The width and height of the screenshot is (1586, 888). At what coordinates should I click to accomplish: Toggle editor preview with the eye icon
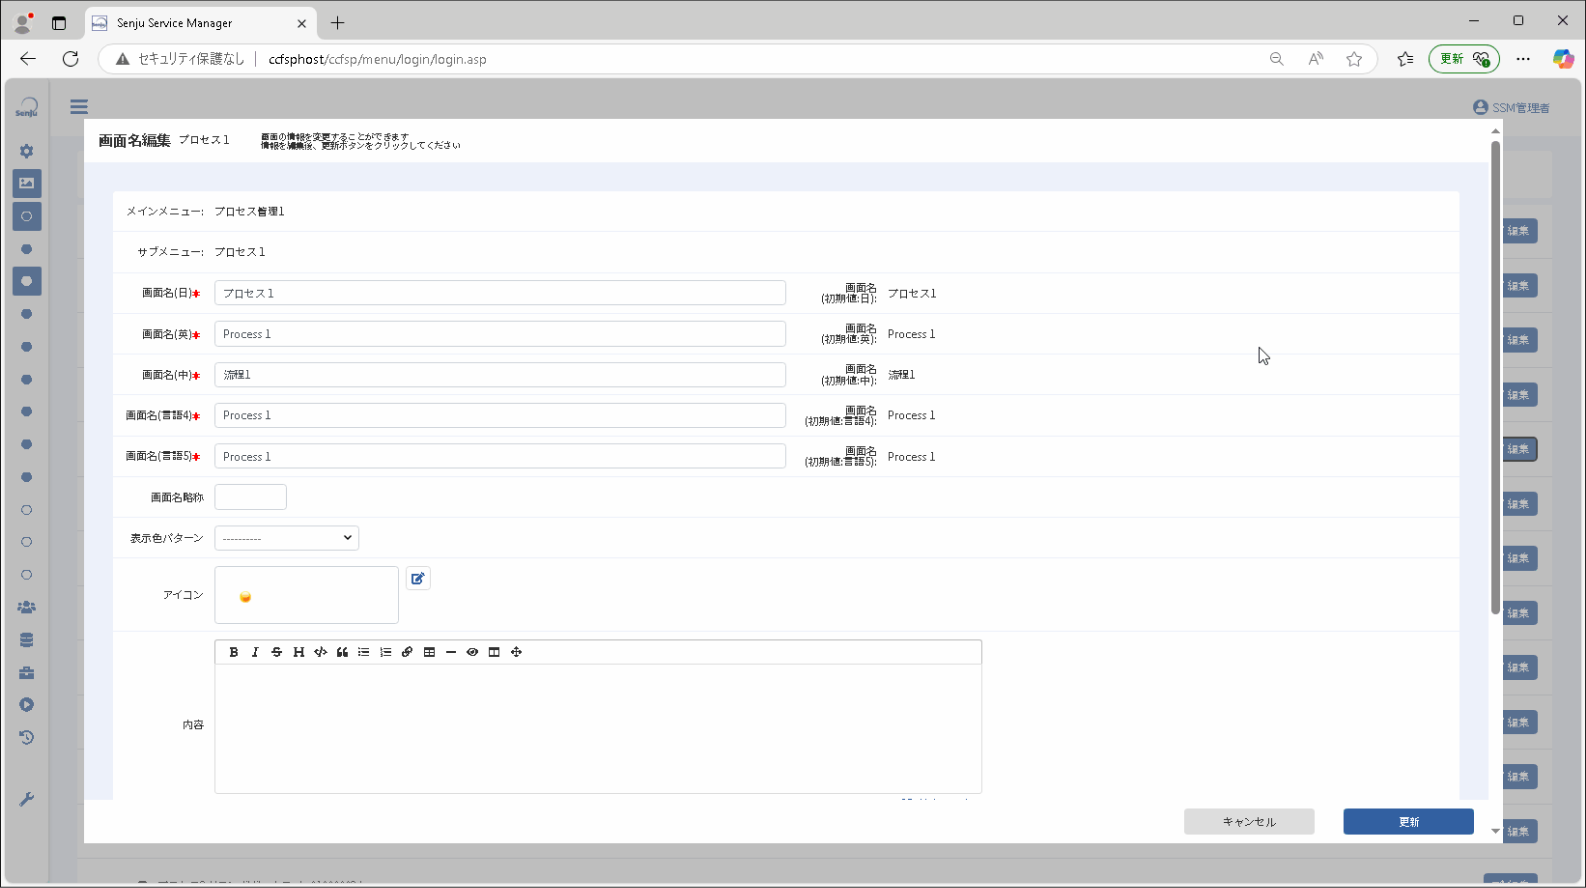[472, 652]
